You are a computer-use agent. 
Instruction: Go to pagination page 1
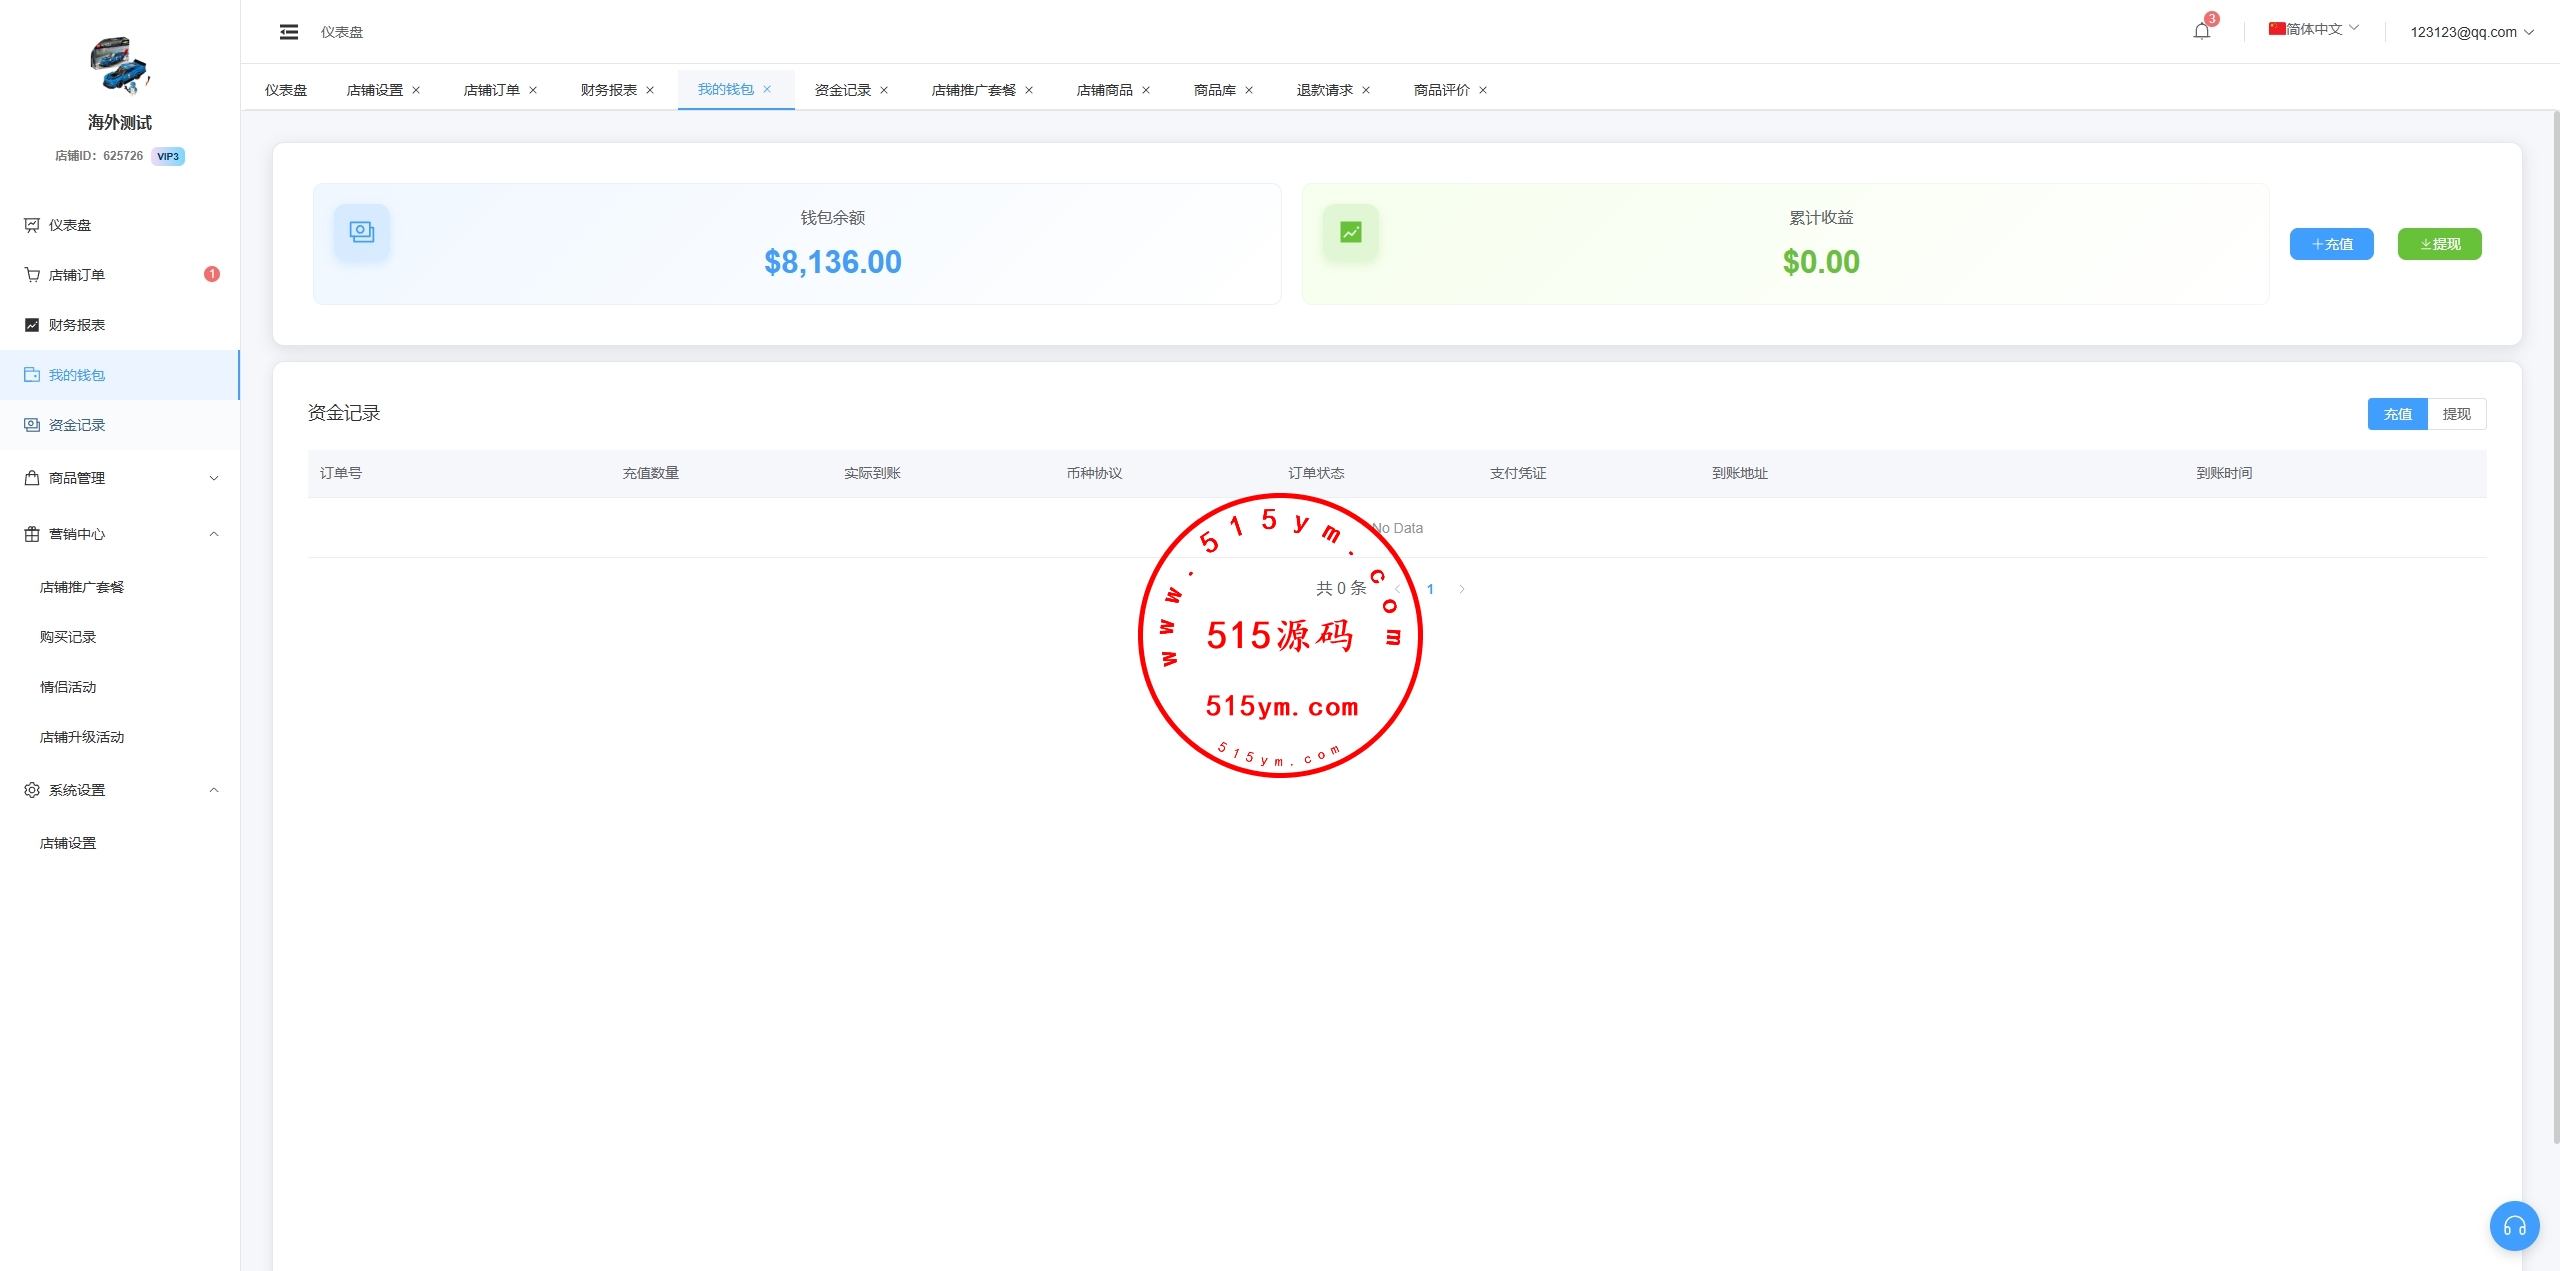click(1430, 589)
